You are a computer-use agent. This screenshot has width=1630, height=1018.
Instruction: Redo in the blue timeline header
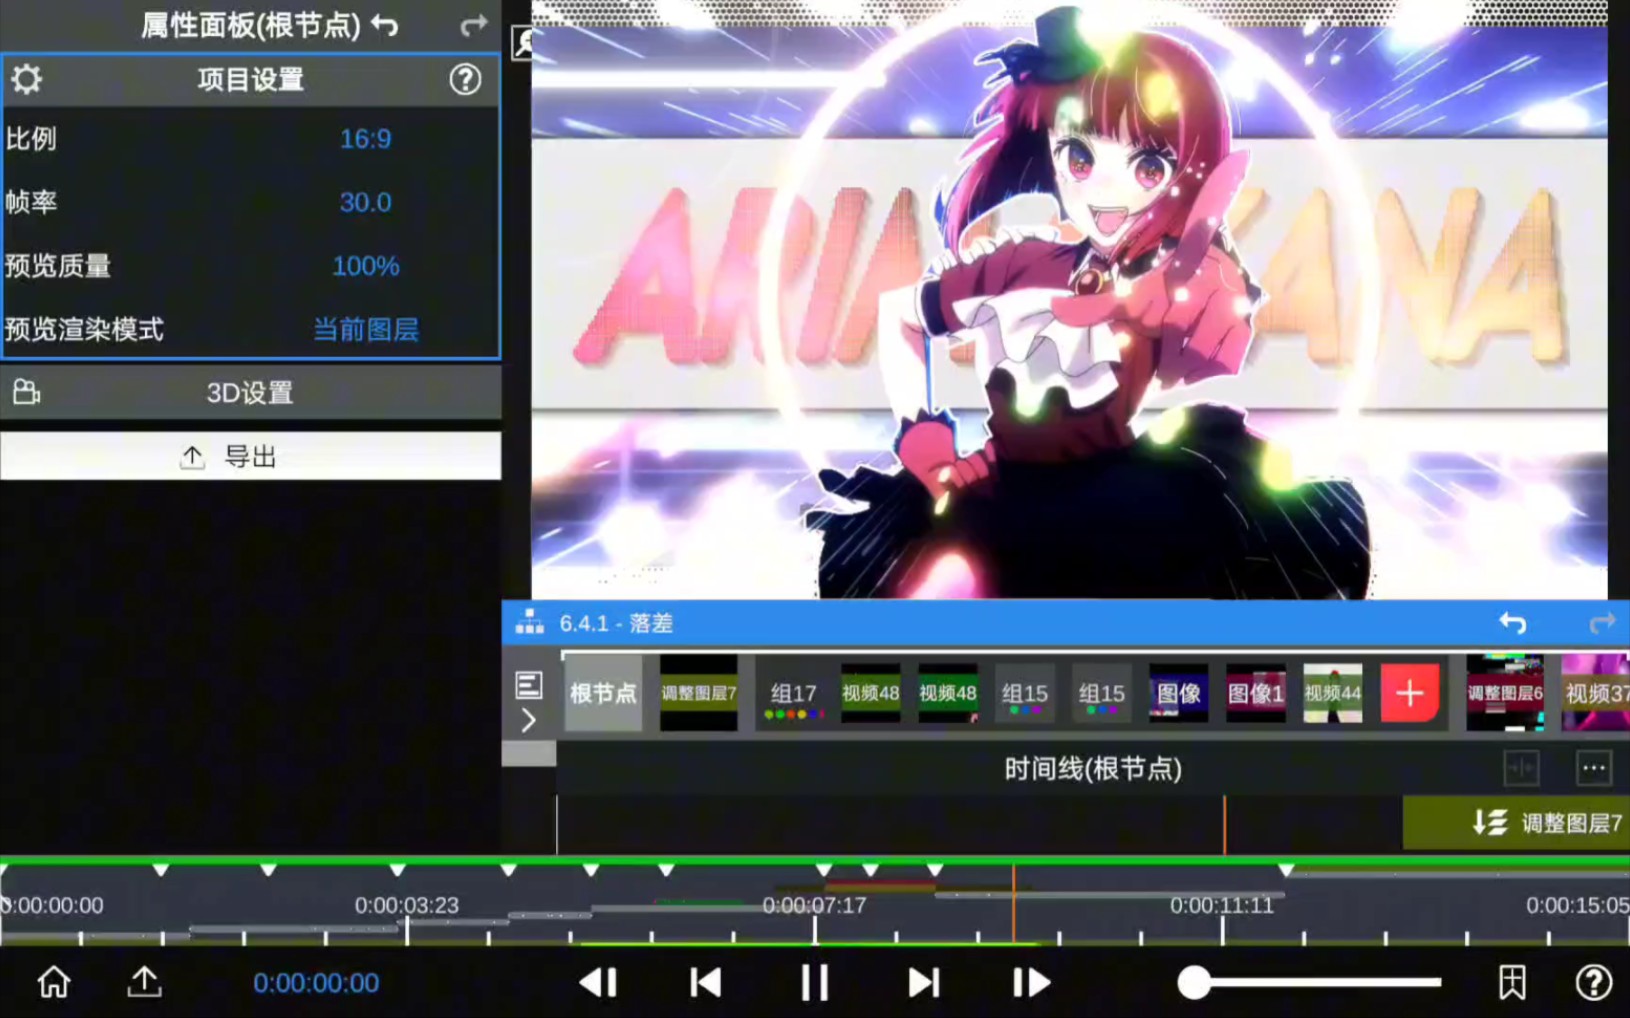tap(1602, 623)
